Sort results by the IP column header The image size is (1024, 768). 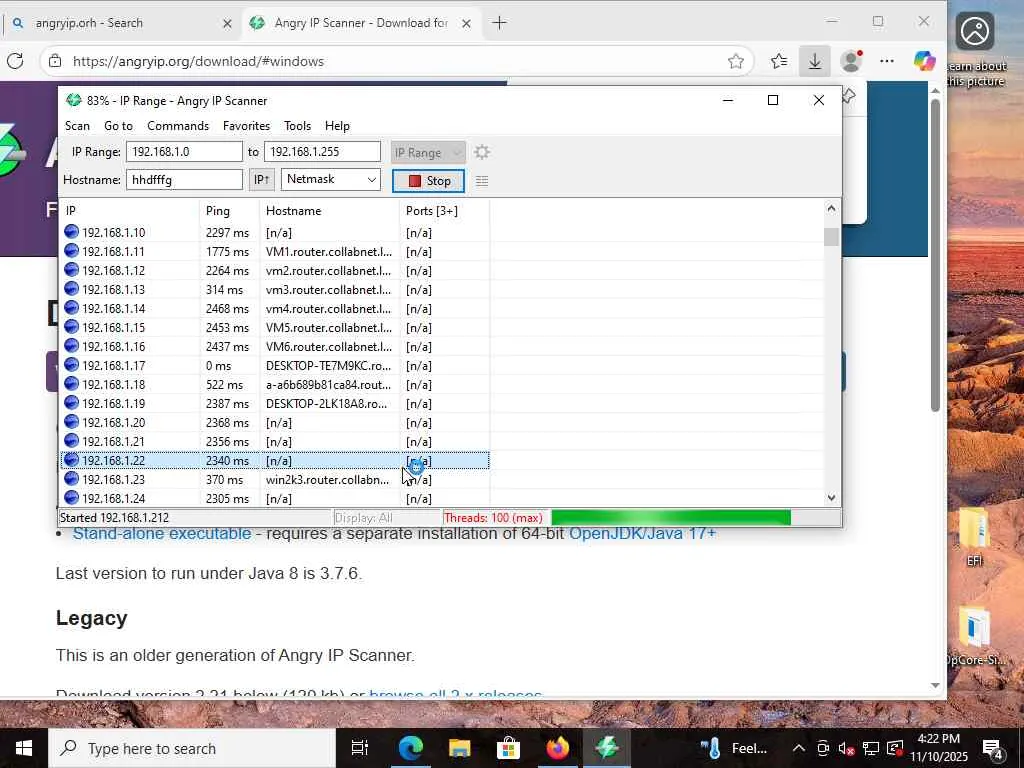(129, 211)
